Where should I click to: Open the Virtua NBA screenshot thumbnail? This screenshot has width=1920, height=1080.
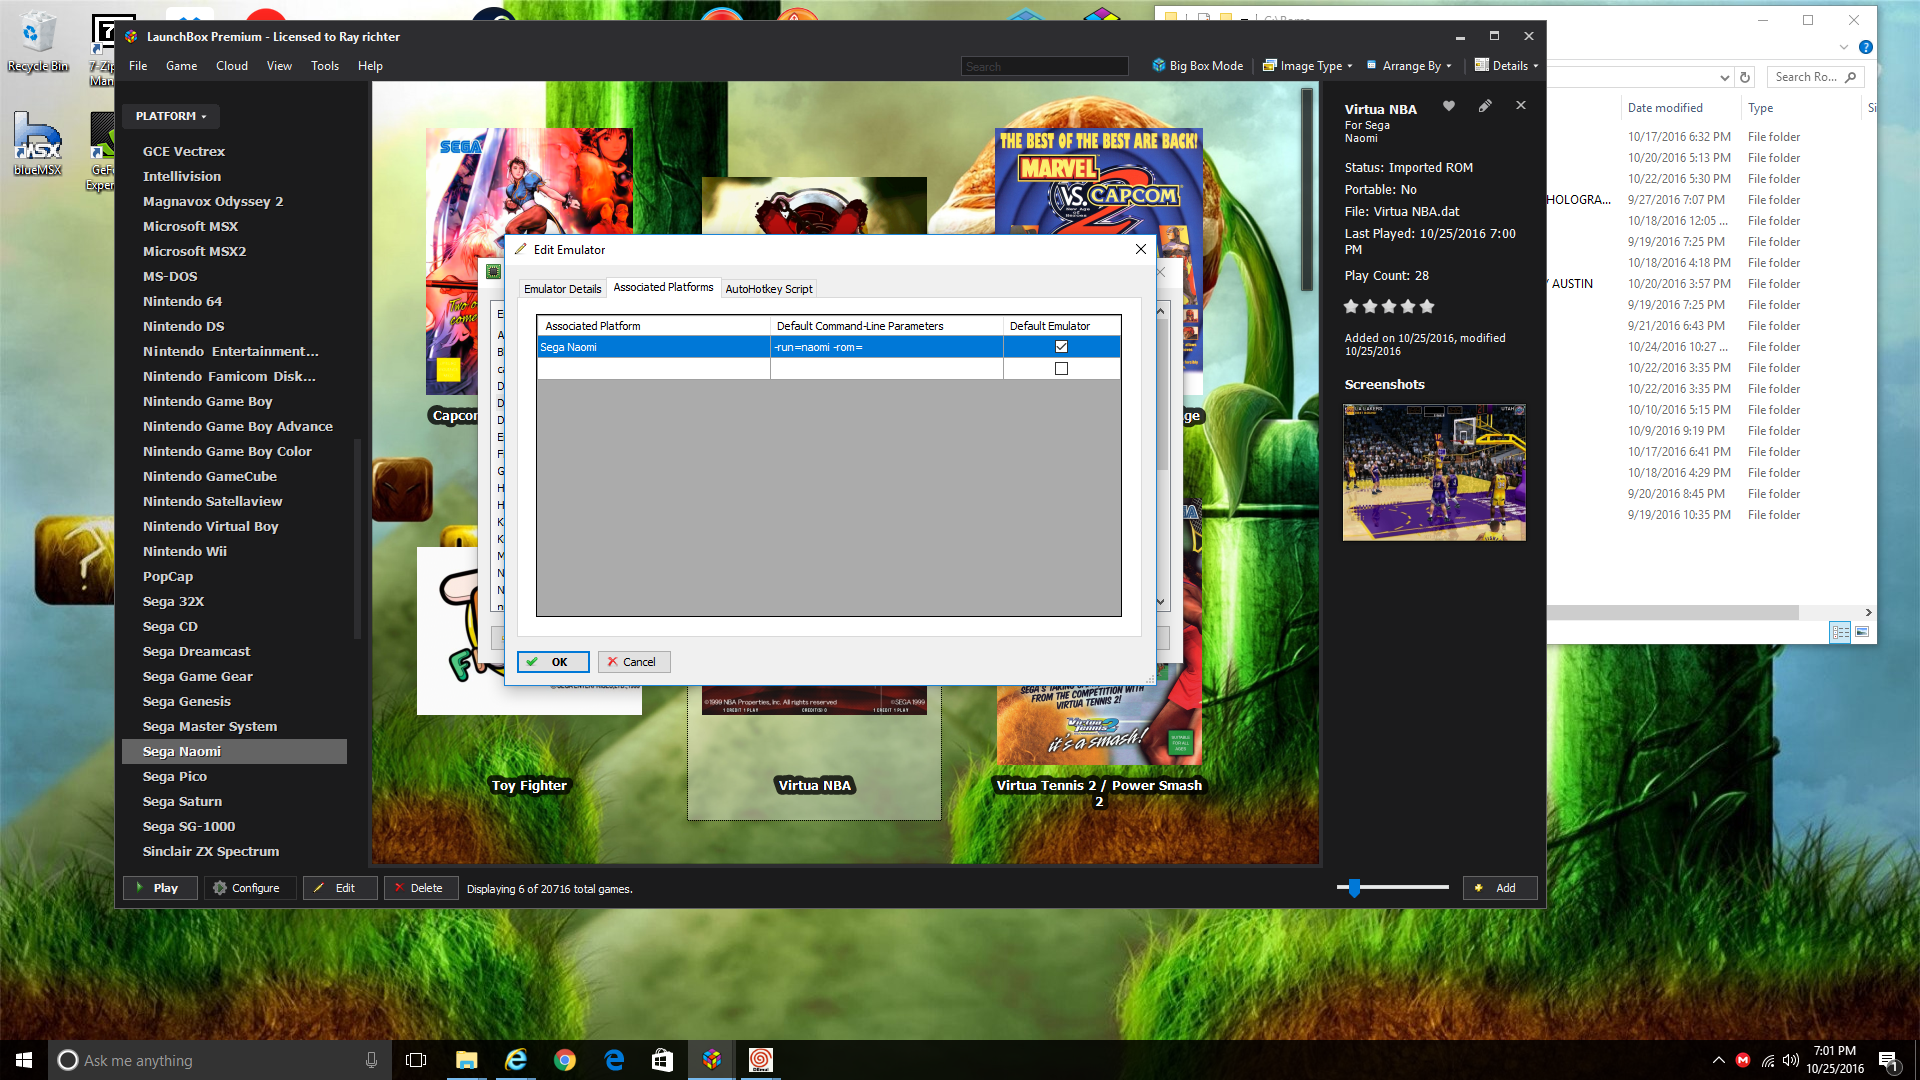(1434, 472)
